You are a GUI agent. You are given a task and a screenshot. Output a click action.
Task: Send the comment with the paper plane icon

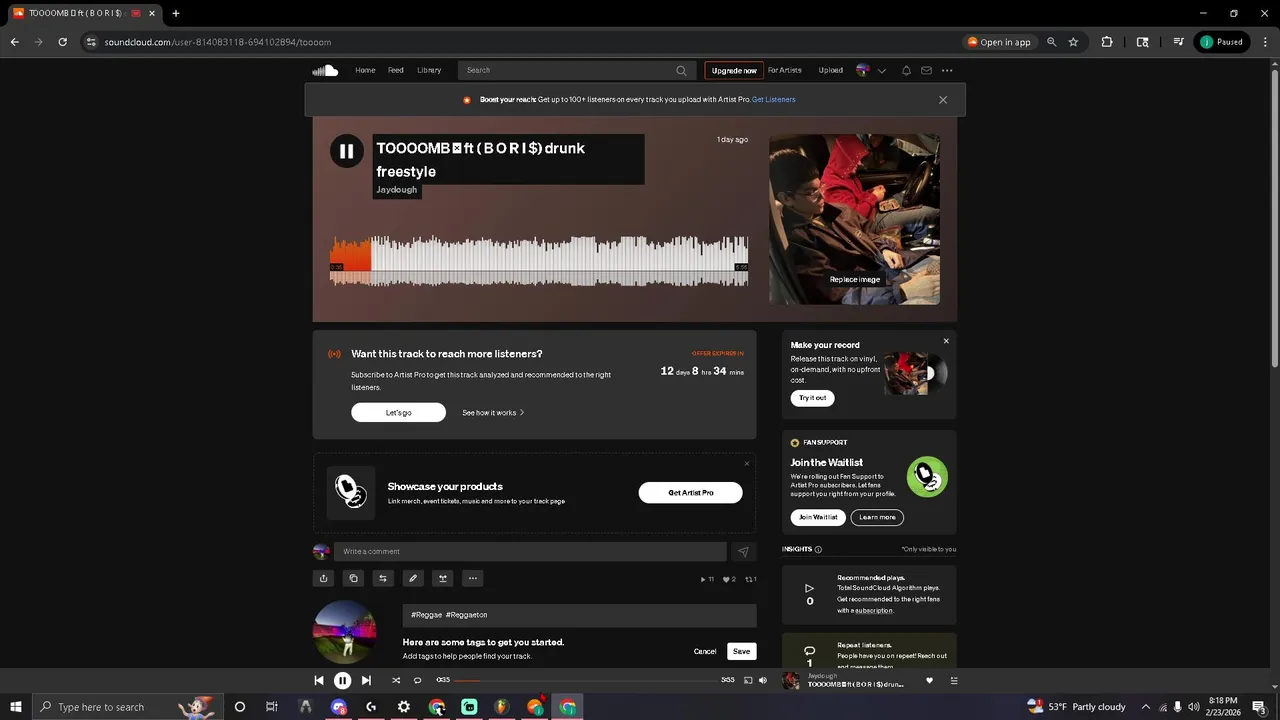743,551
